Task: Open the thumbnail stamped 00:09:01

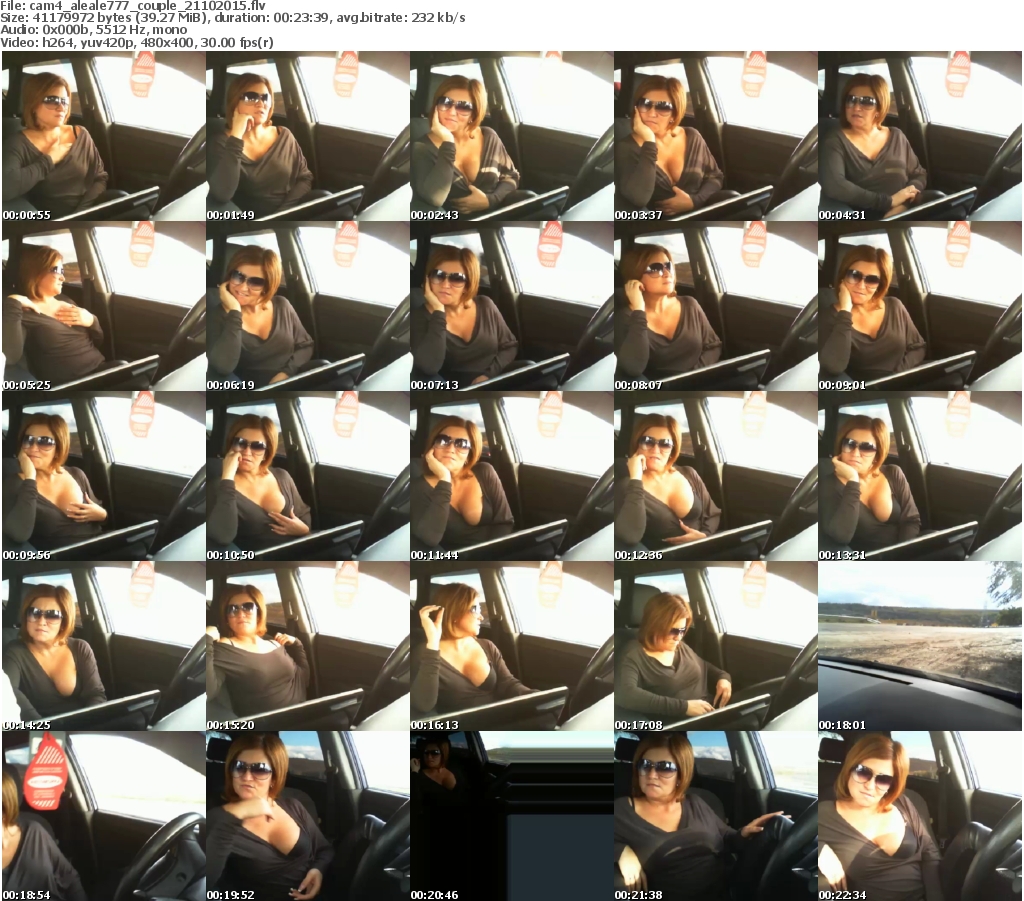Action: point(920,306)
